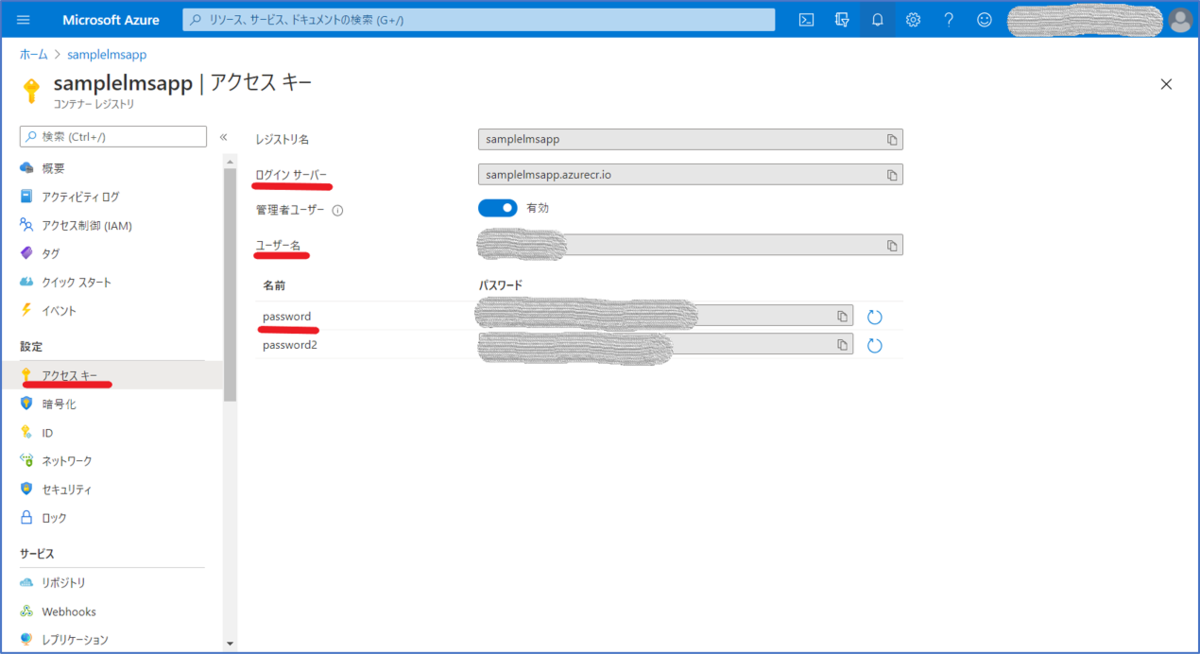Go to samplelmsapp breadcrumb link
The width and height of the screenshot is (1200, 654).
click(x=107, y=54)
